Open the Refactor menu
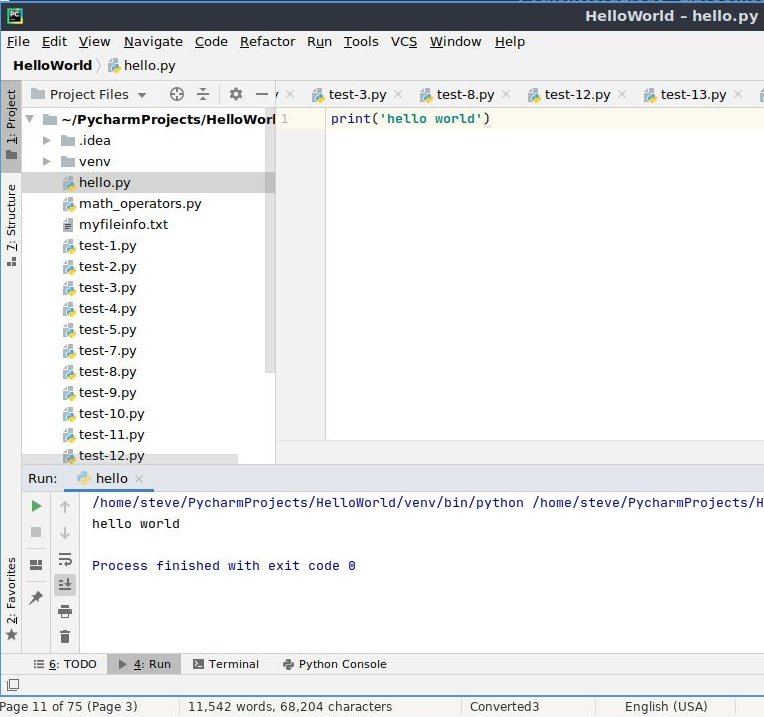This screenshot has height=717, width=764. click(x=267, y=42)
